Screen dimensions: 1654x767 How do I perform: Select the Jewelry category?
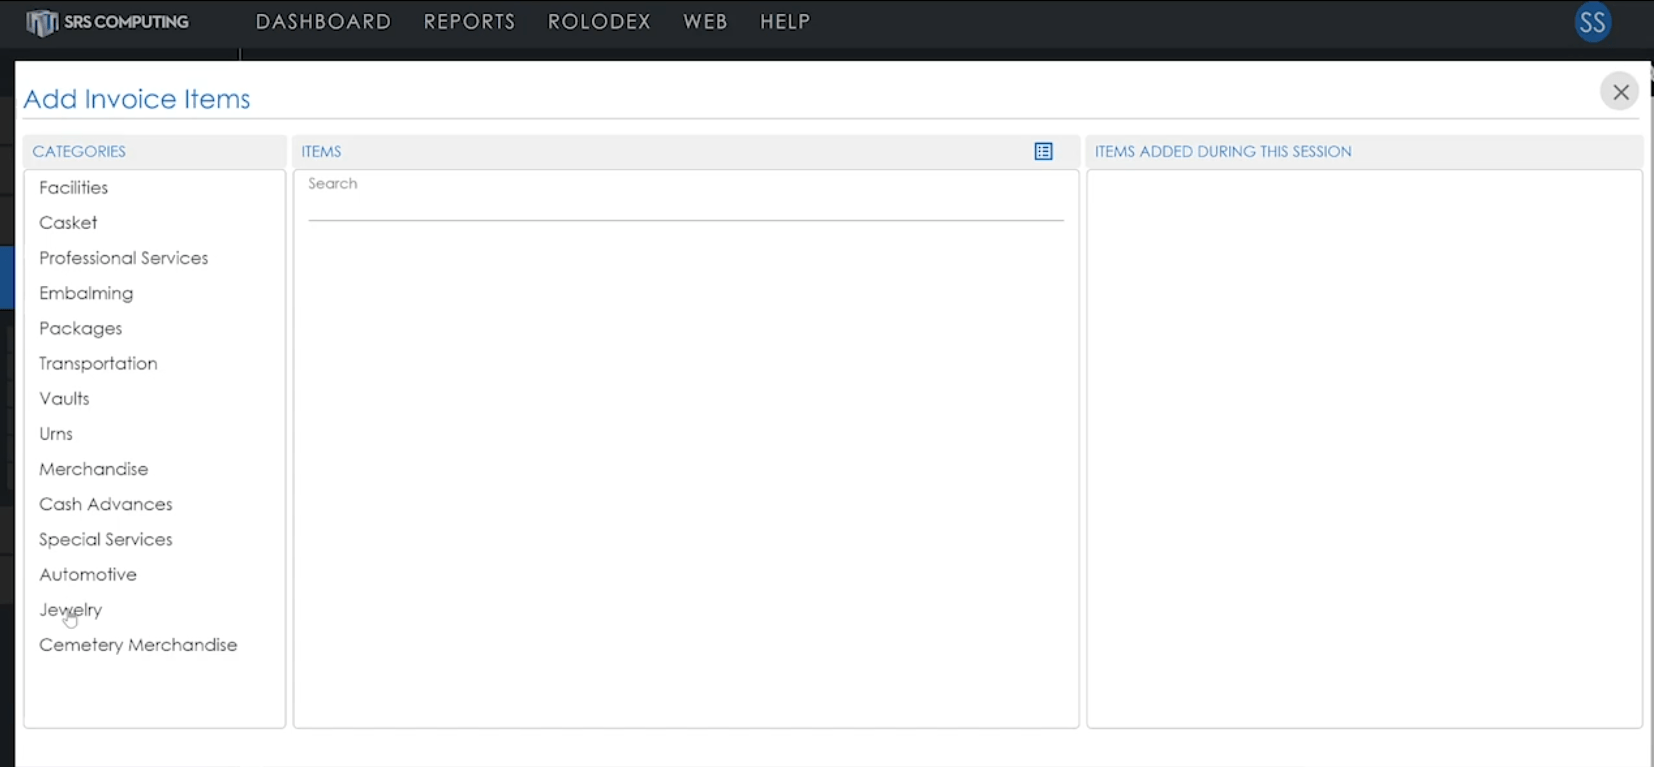(x=70, y=610)
